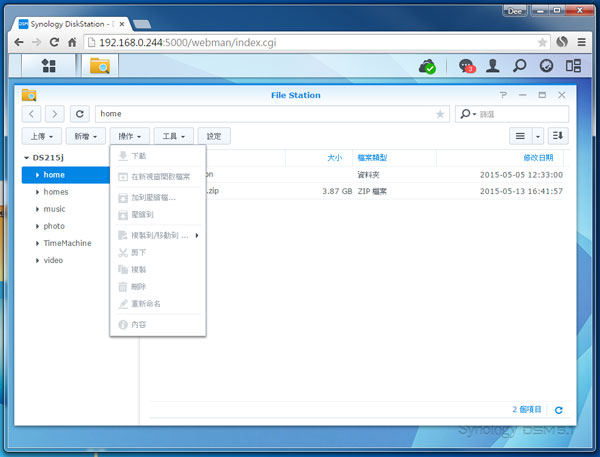The width and height of the screenshot is (600, 457).
Task: Bookmark current path with the star icon
Action: 440,114
